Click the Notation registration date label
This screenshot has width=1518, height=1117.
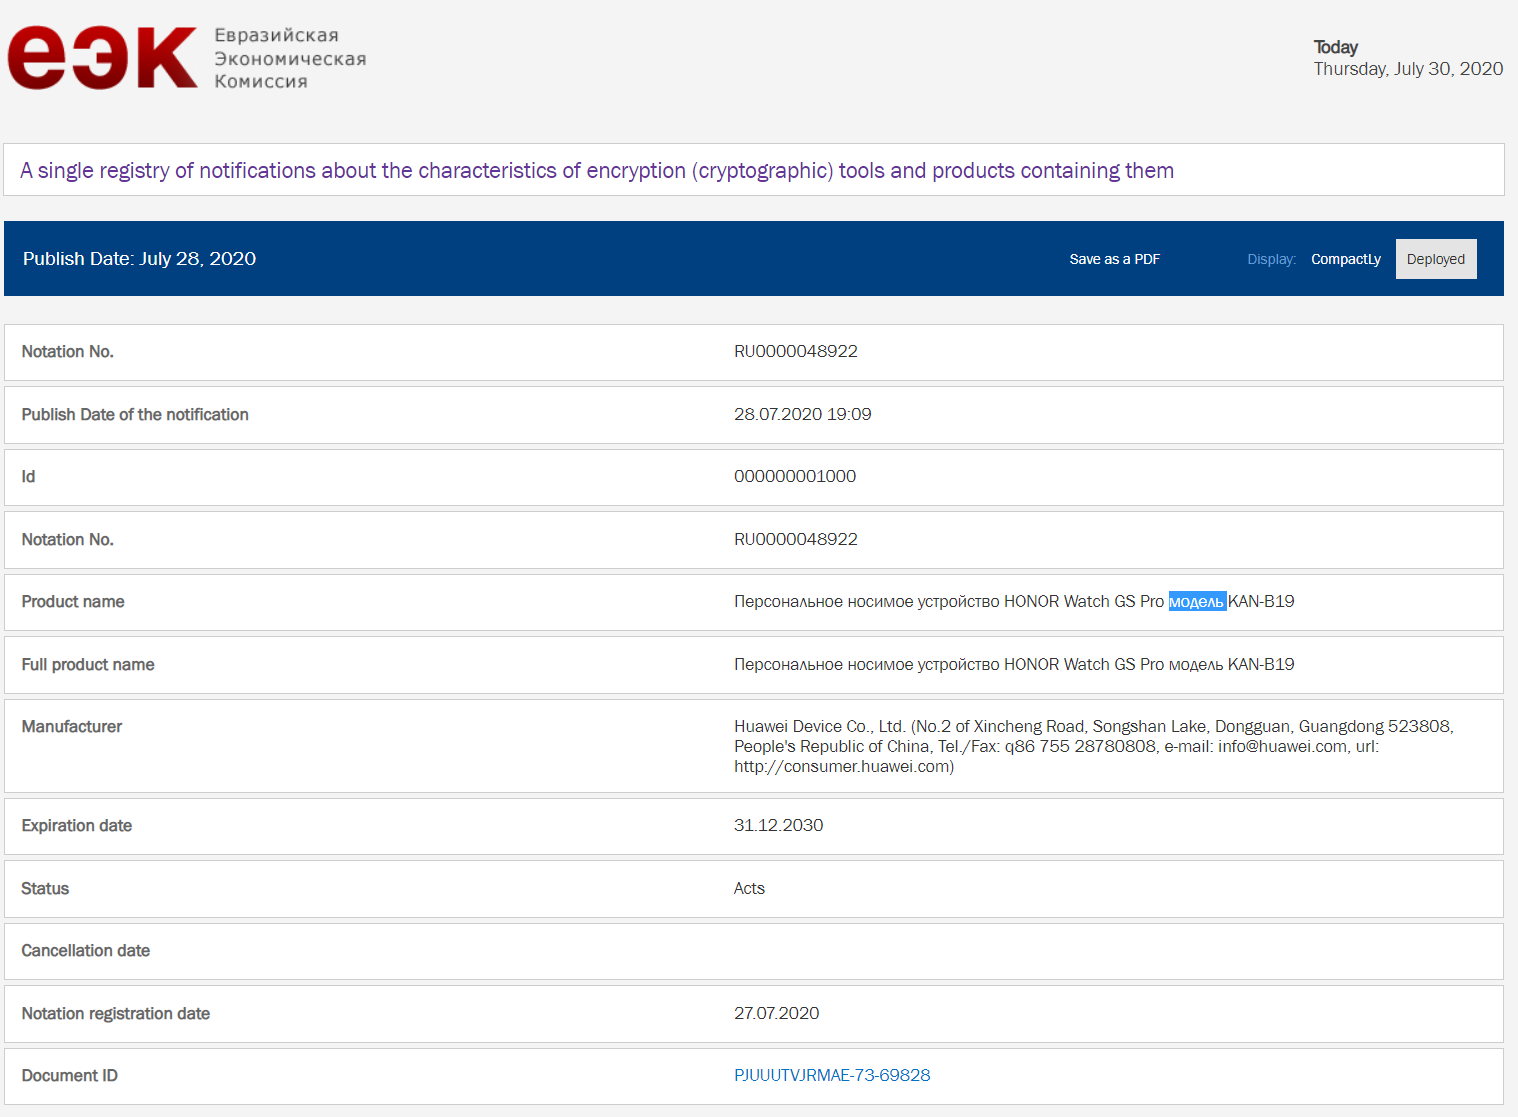[x=116, y=1013]
